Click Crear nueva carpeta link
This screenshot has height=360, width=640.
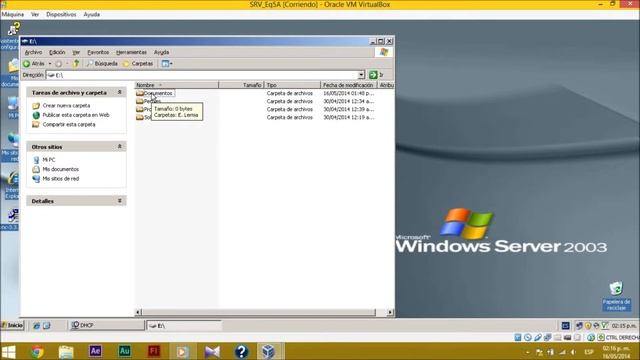66,106
